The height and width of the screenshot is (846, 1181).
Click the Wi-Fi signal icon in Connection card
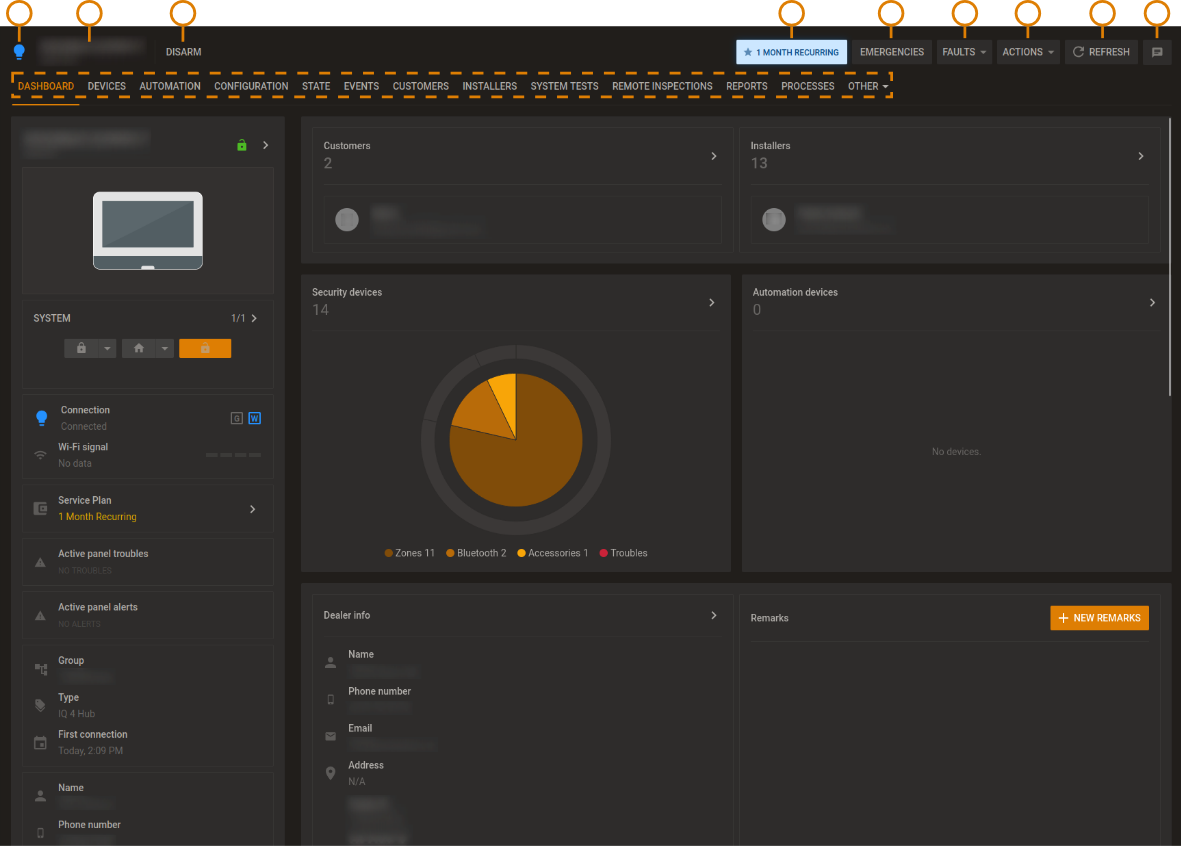click(38, 455)
